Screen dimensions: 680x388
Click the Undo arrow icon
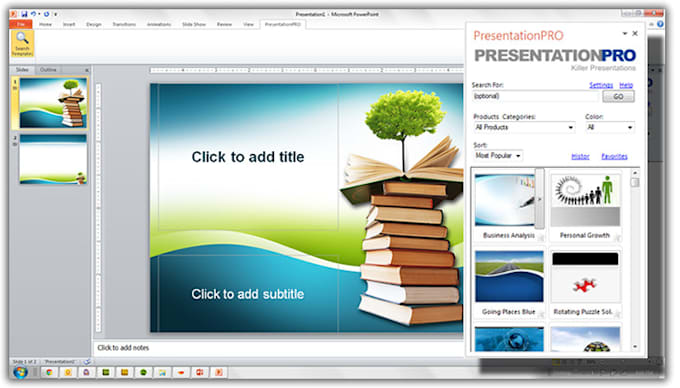click(33, 14)
